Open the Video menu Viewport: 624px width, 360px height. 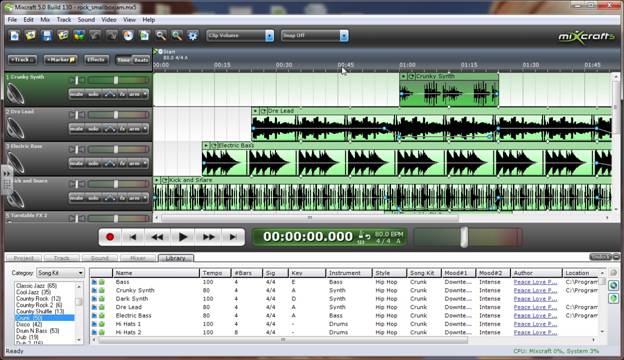tap(109, 19)
